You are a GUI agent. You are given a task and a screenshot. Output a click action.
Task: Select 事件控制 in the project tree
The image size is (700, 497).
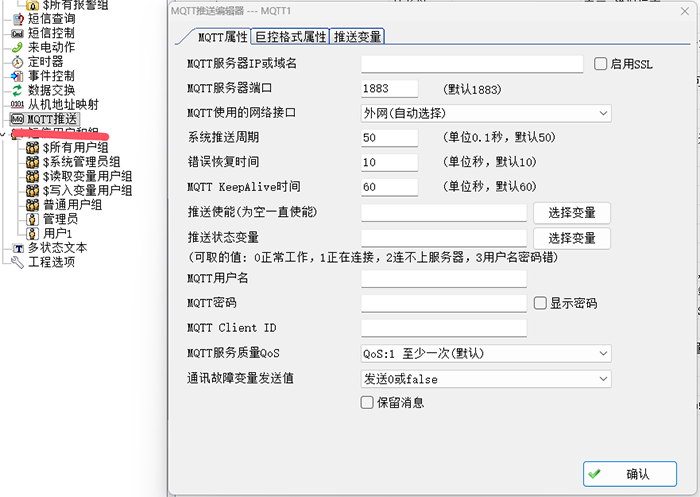tap(50, 76)
